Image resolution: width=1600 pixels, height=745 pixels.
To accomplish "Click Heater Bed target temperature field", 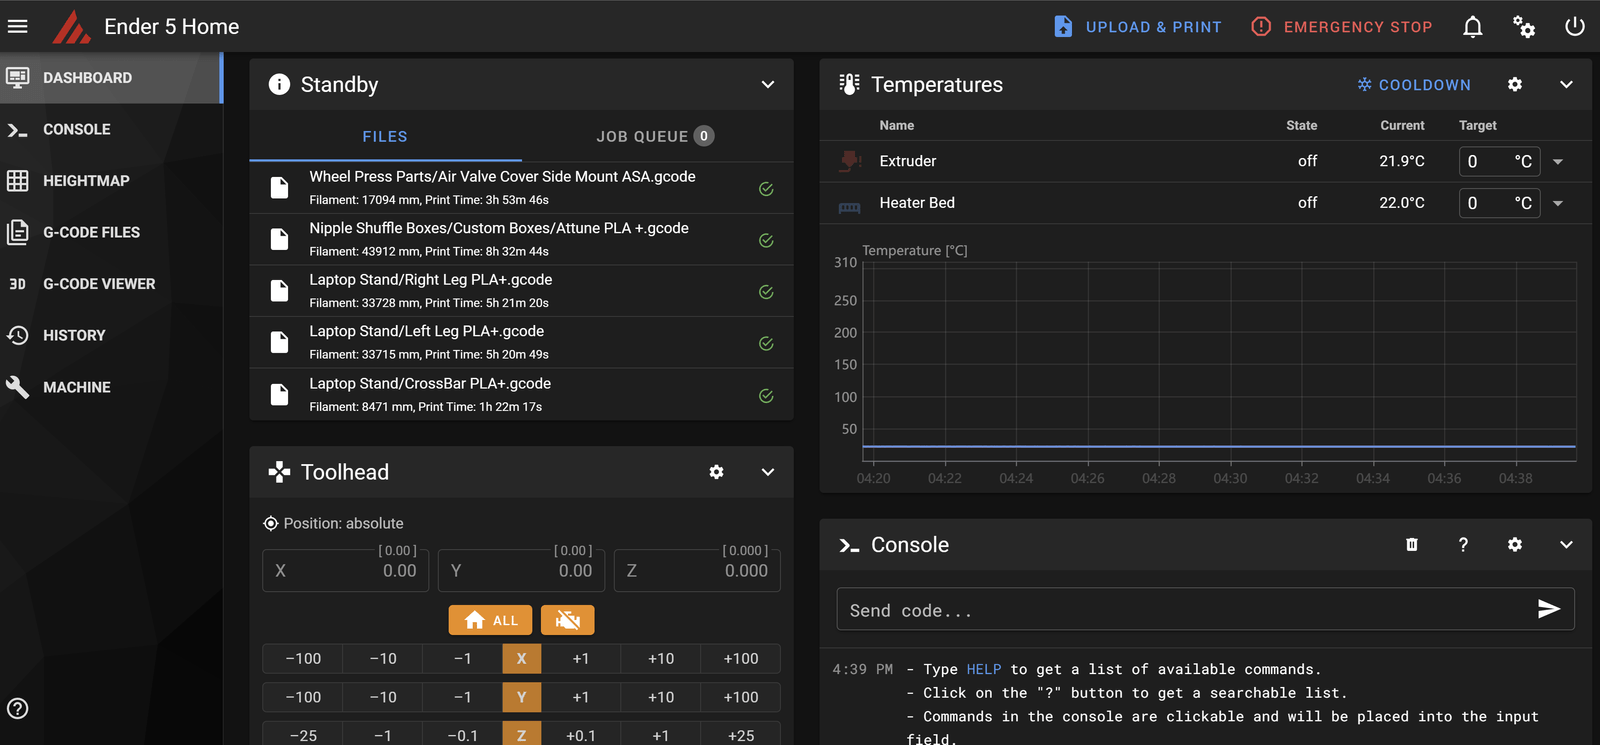I will point(1499,203).
